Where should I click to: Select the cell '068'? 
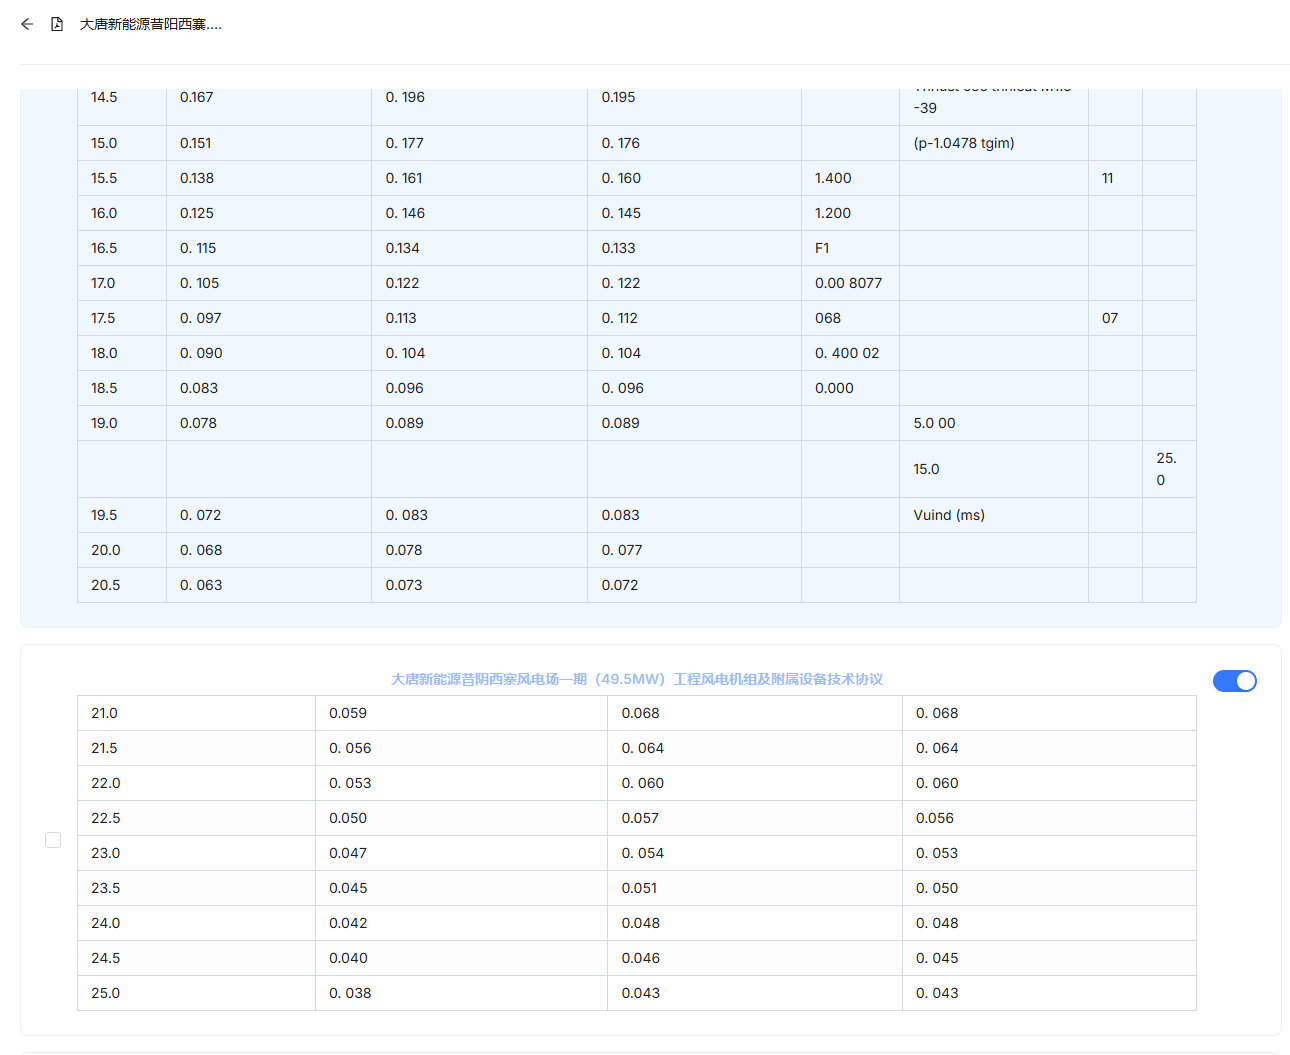(x=850, y=318)
